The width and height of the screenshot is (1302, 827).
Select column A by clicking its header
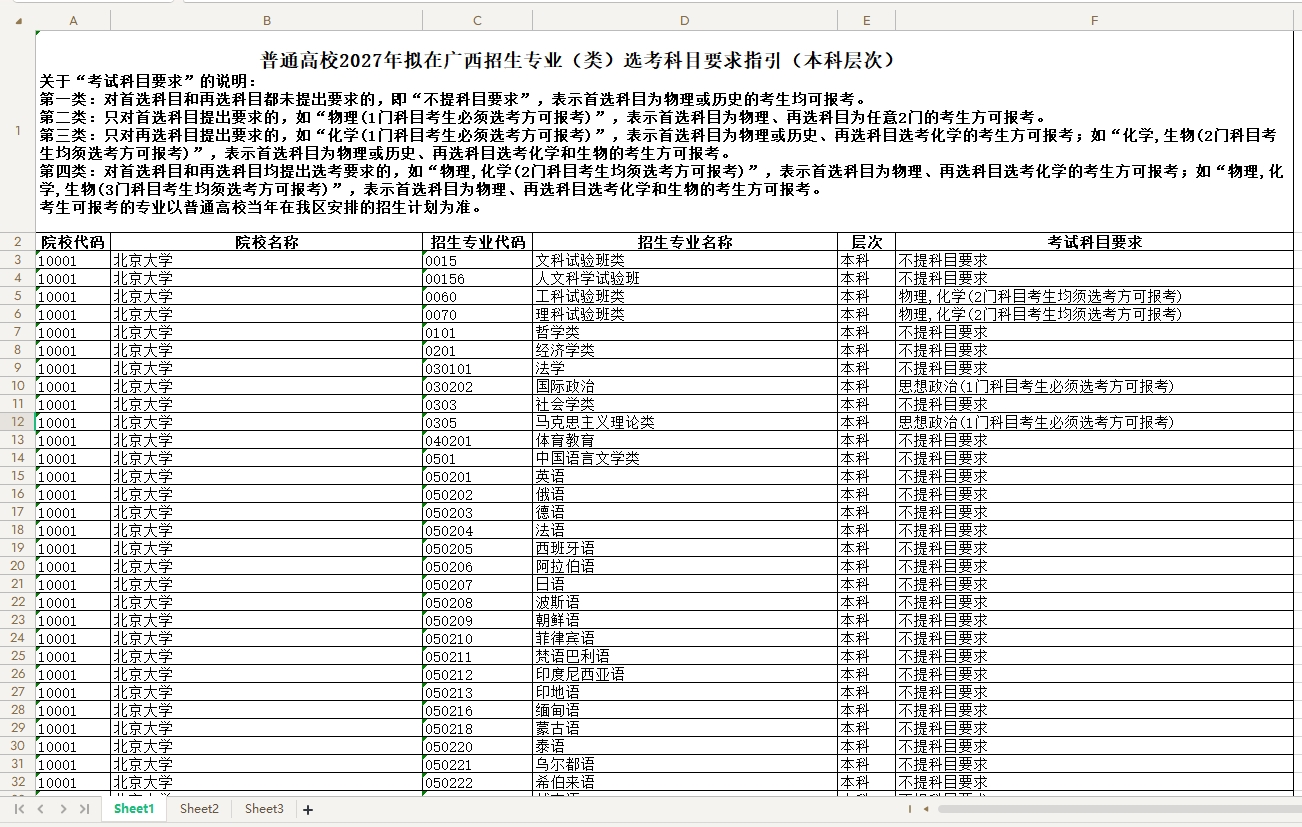point(73,19)
